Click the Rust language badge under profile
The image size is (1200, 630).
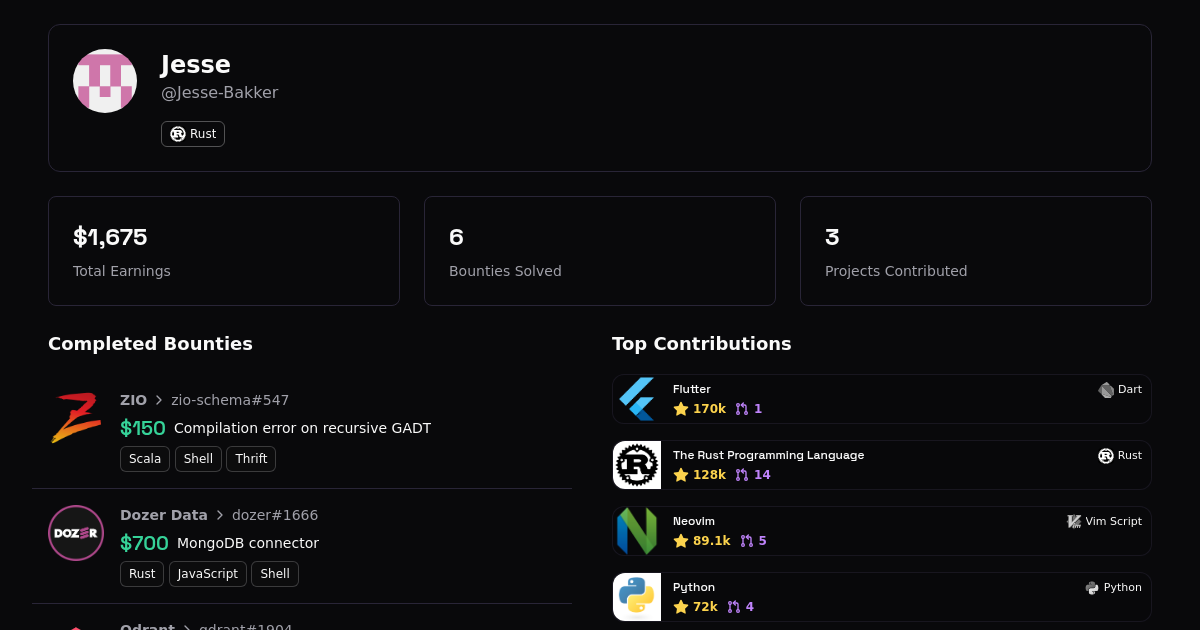coord(193,134)
